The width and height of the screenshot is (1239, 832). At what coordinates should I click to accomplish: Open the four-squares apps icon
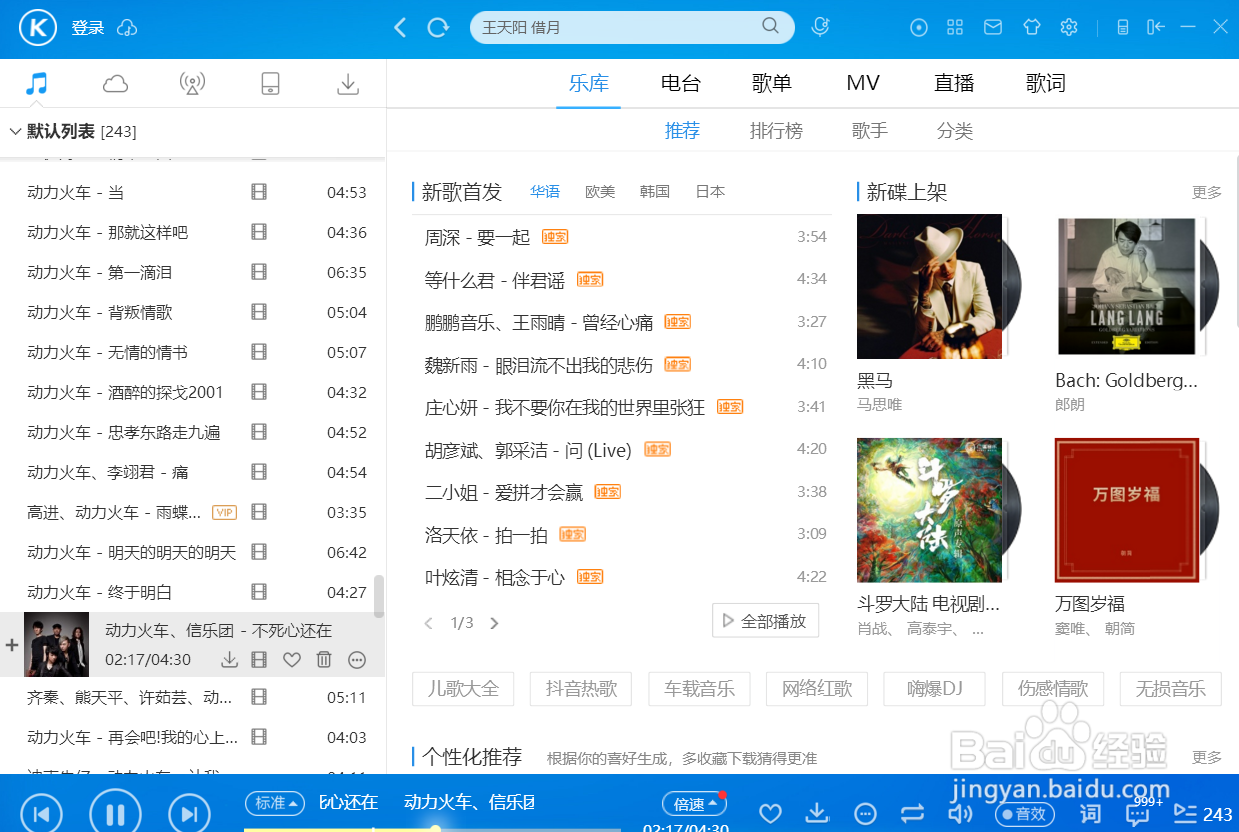tap(955, 28)
